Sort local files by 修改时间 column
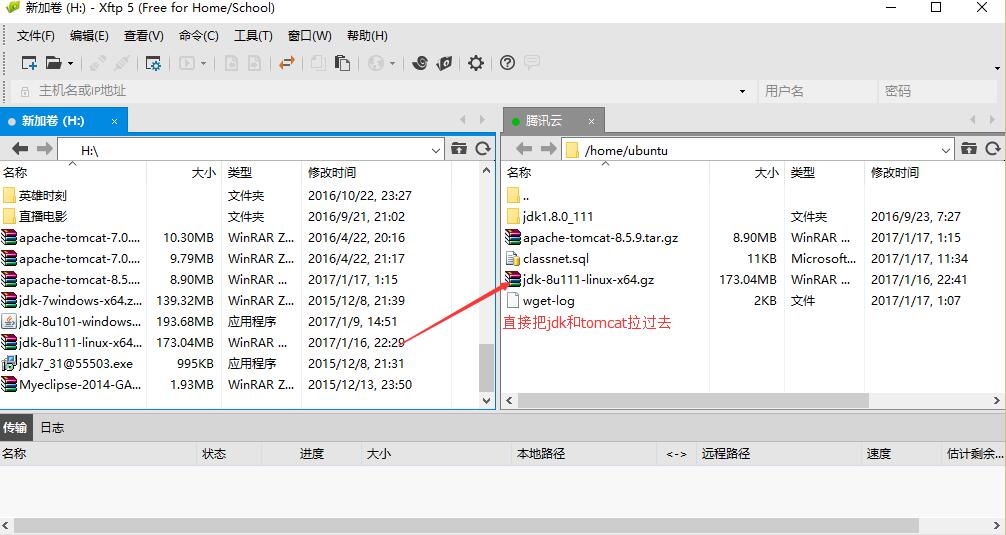 click(x=376, y=173)
